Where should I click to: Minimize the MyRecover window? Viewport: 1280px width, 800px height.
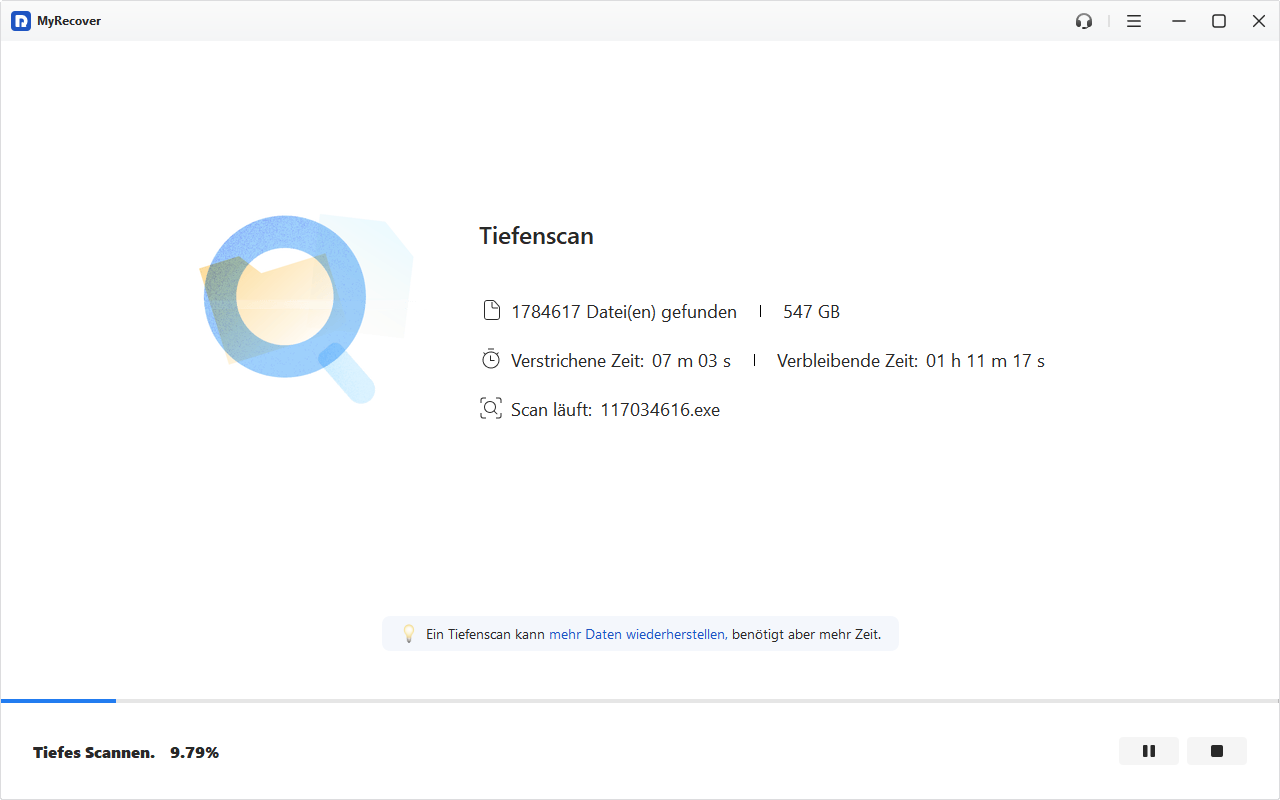(x=1179, y=21)
